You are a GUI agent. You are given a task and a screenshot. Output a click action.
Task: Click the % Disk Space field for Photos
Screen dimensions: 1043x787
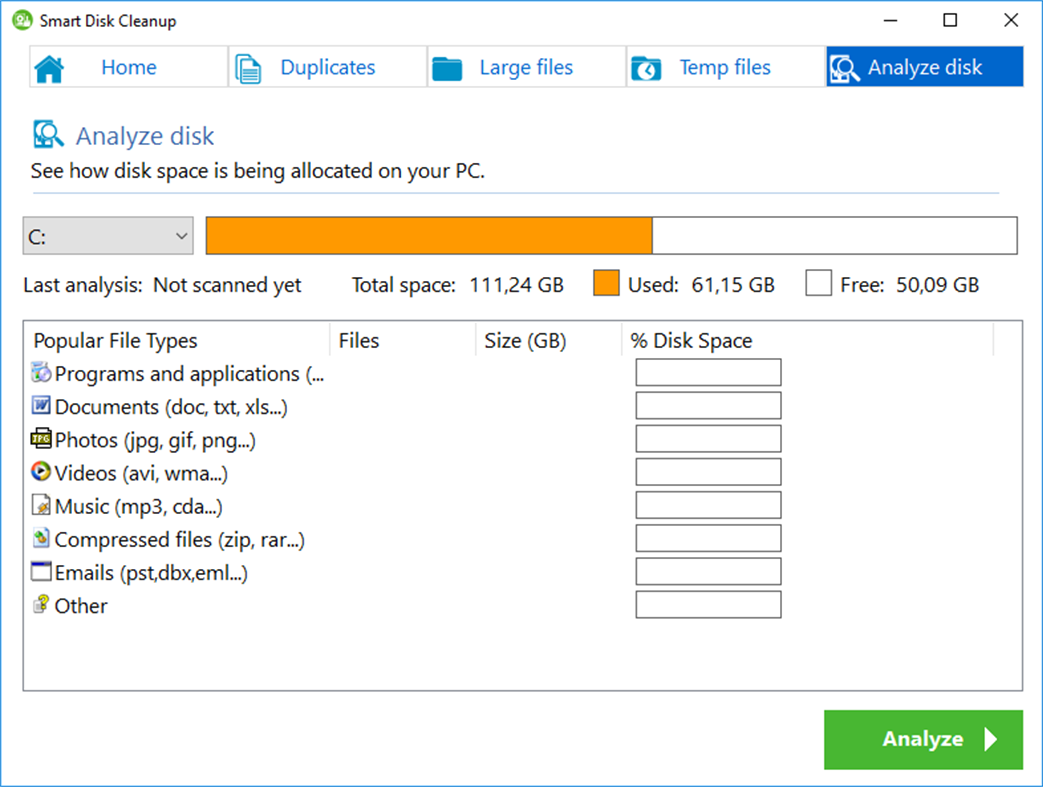[707, 438]
